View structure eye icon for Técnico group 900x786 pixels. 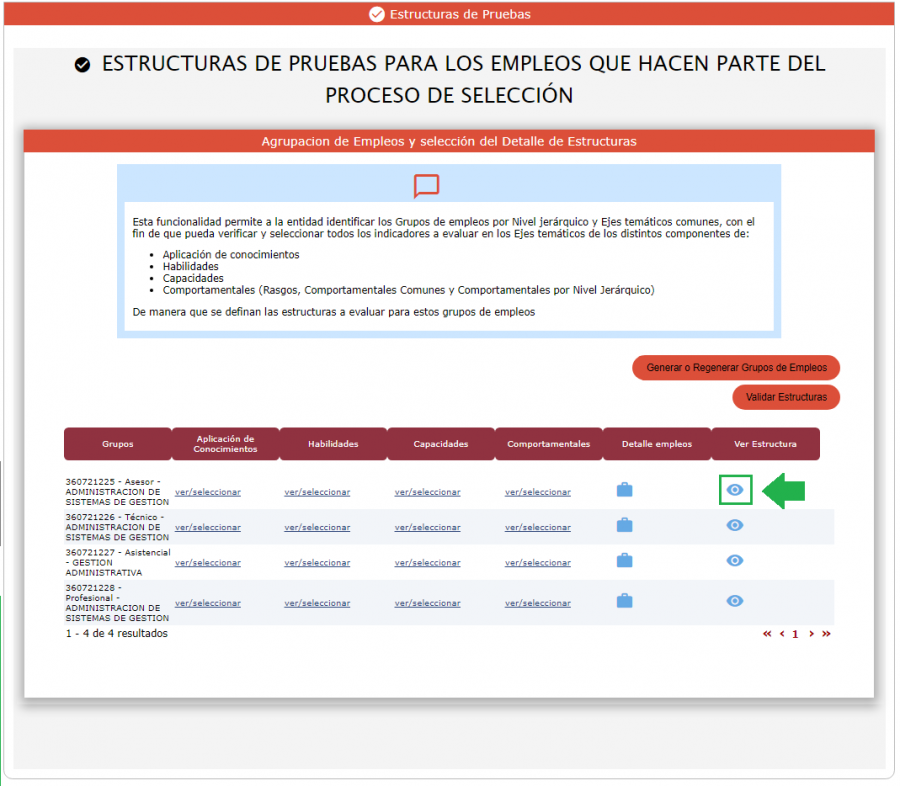735,525
